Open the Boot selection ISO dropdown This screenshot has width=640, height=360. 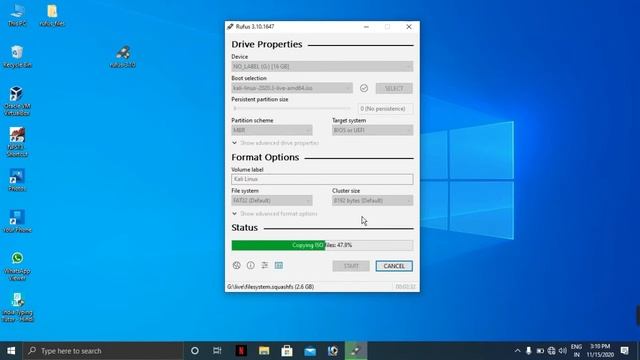(x=292, y=88)
